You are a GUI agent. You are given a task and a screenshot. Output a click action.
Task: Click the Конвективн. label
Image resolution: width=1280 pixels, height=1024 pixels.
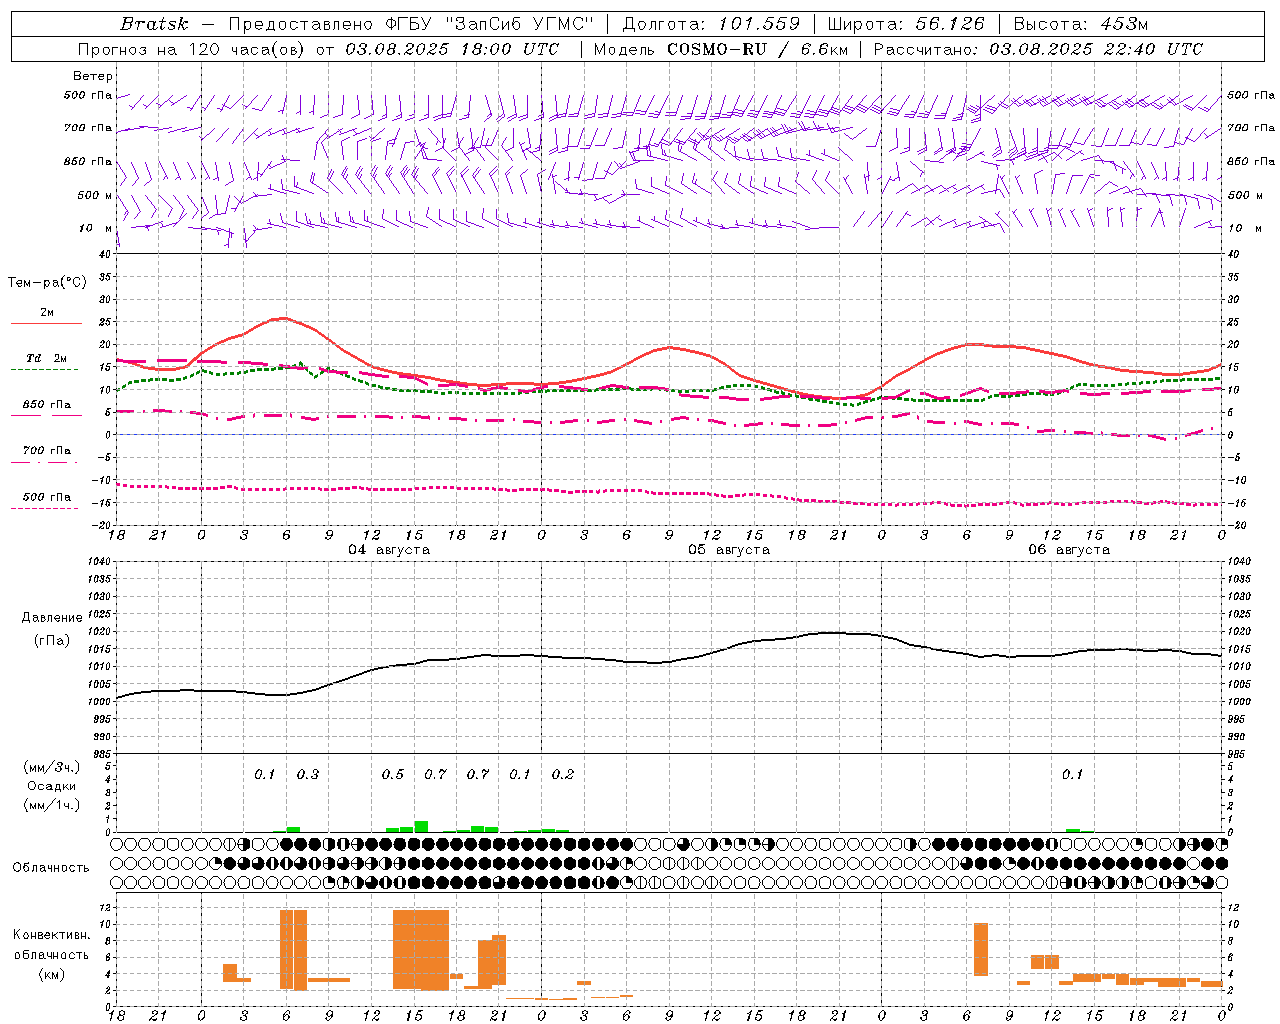(51, 935)
